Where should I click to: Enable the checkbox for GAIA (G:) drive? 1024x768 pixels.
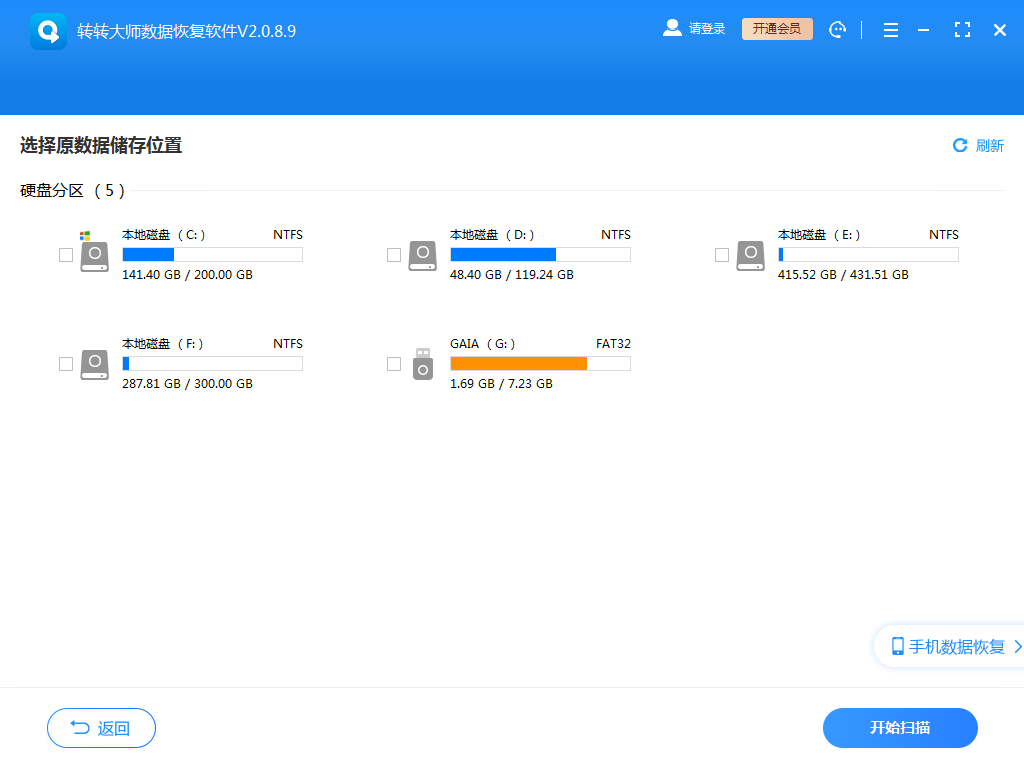tap(394, 364)
